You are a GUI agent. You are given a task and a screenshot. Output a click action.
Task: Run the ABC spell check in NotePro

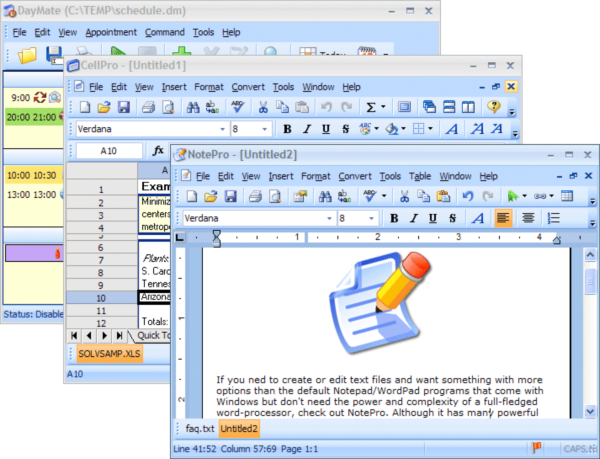pos(370,196)
